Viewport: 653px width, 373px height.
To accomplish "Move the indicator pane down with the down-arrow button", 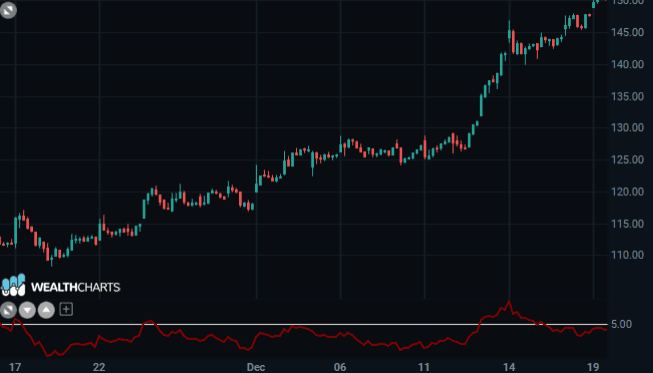I will coord(27,310).
